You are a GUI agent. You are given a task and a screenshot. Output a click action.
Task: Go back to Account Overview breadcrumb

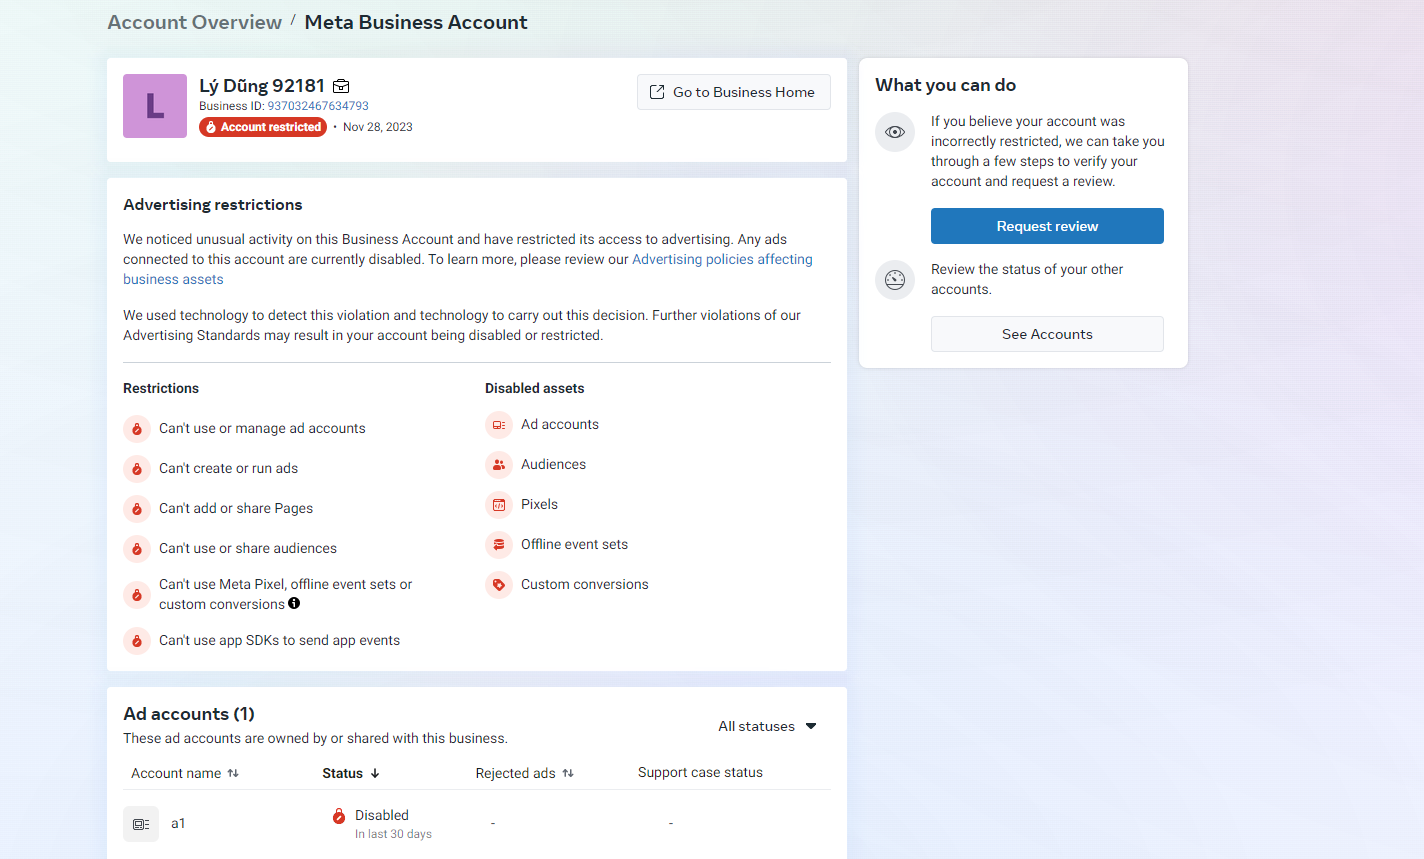coord(195,22)
